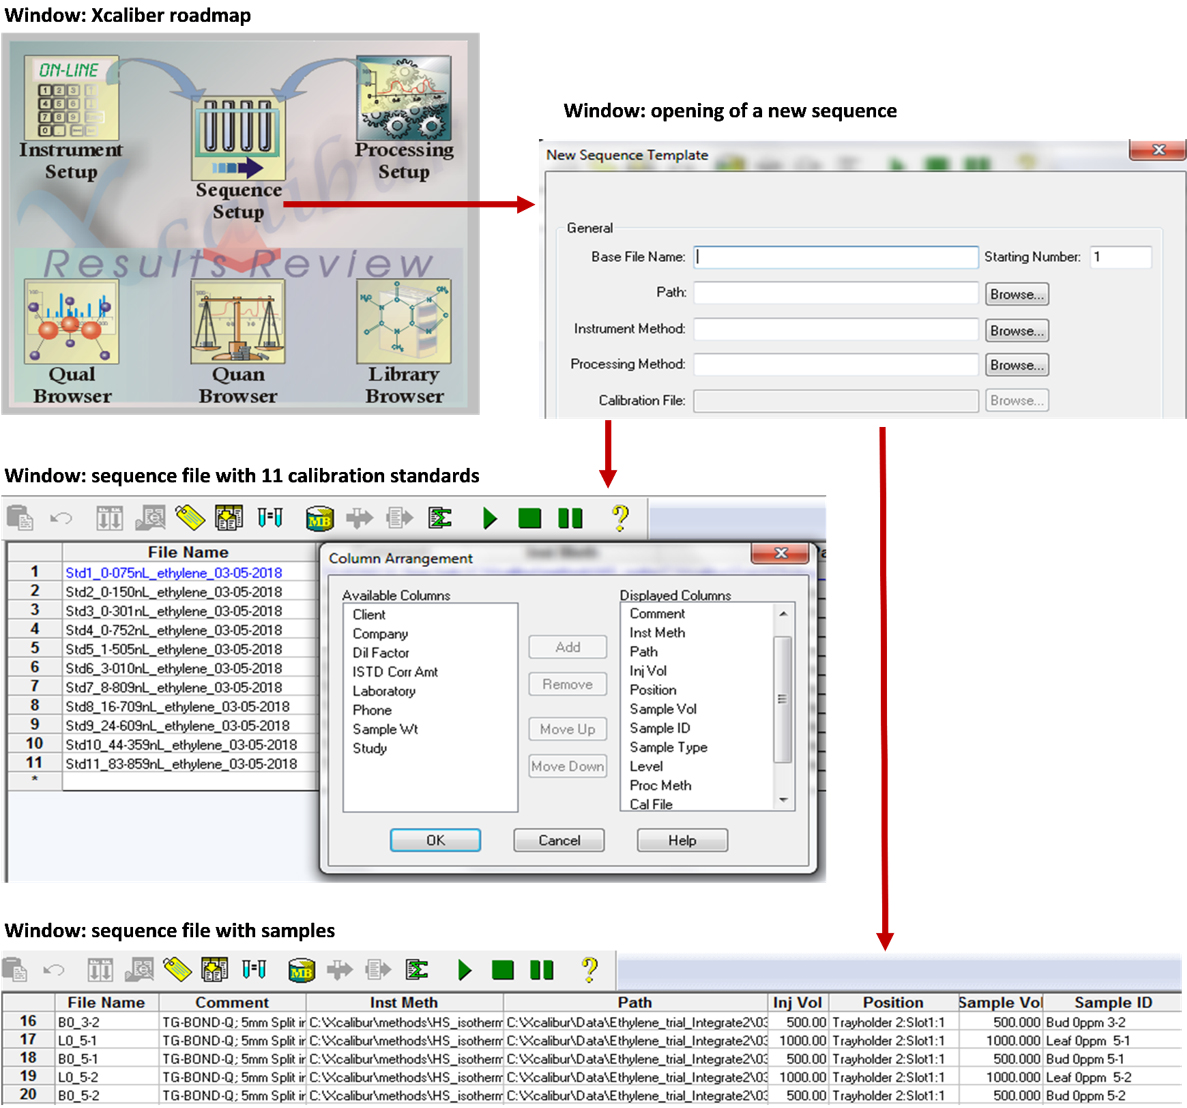Click yellow tag icon in calibration standards toolbar
This screenshot has width=1187, height=1108.
[x=190, y=518]
